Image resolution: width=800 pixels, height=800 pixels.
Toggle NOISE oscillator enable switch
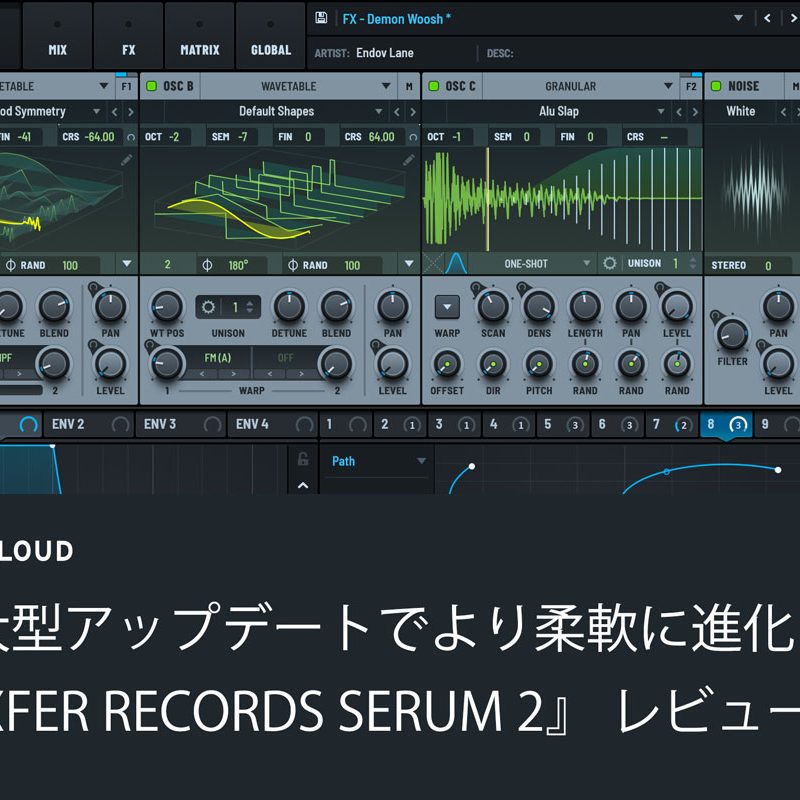716,86
